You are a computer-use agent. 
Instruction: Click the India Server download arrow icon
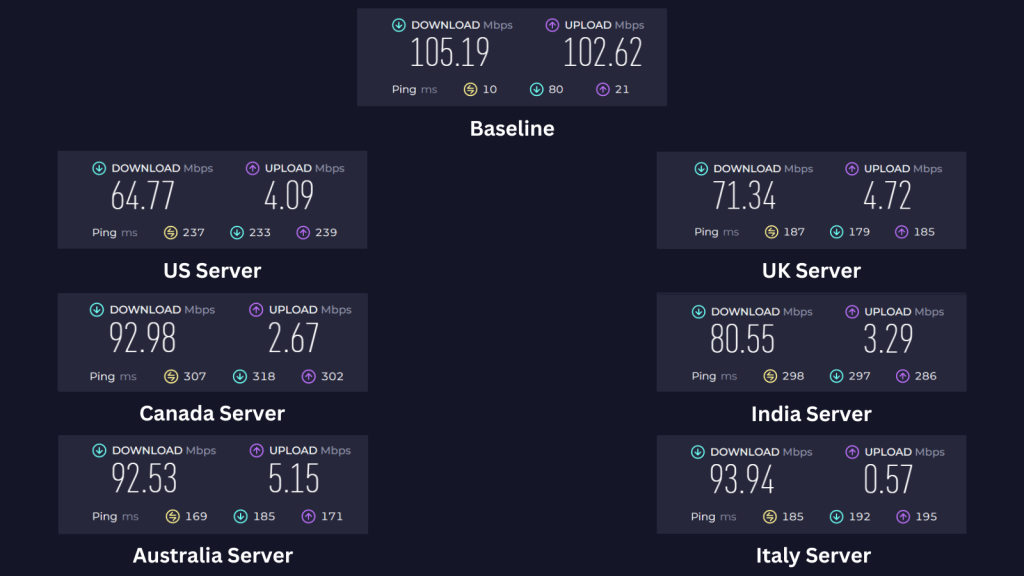coord(699,312)
